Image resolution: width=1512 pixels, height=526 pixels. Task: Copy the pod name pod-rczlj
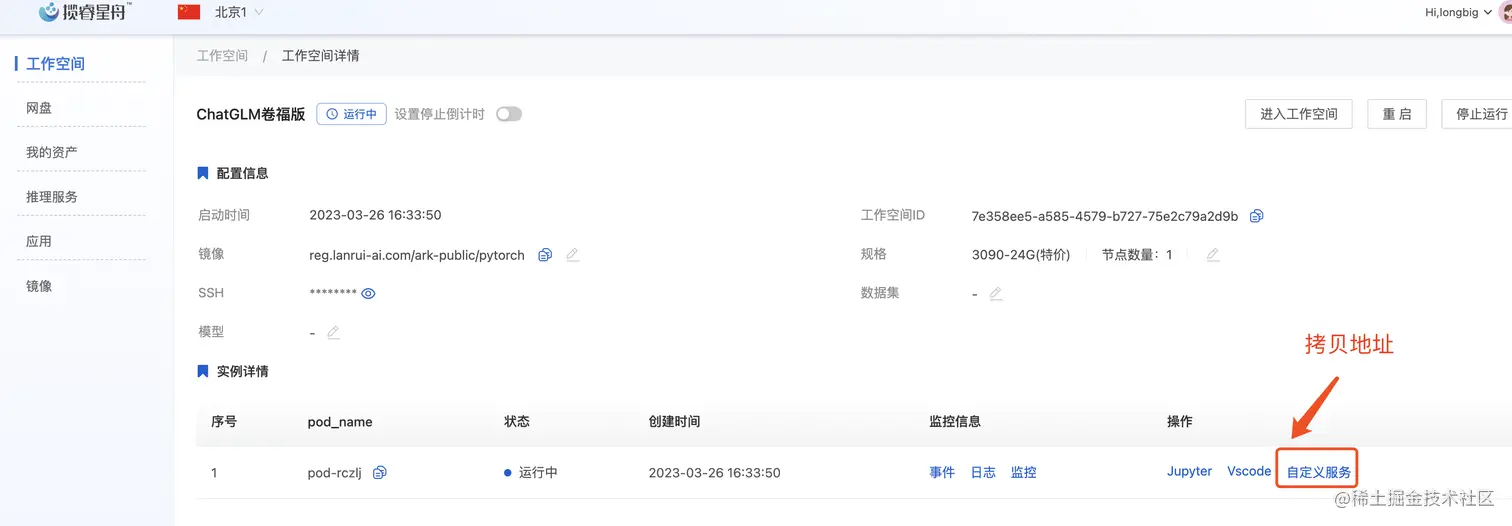pyautogui.click(x=379, y=472)
